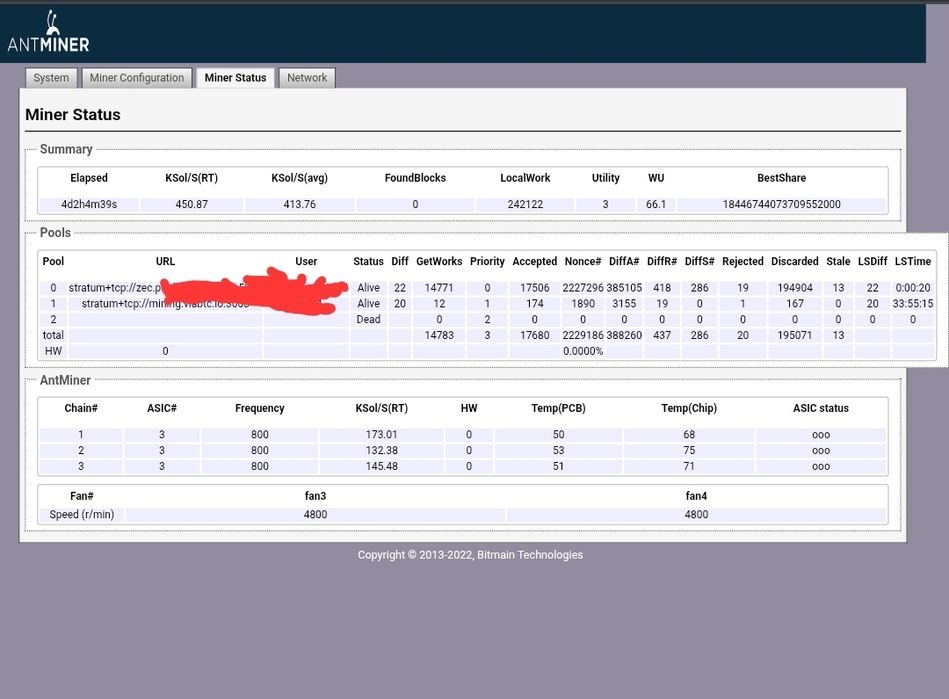Image resolution: width=949 pixels, height=699 pixels.
Task: Click the Pools section label
Action: 55,232
